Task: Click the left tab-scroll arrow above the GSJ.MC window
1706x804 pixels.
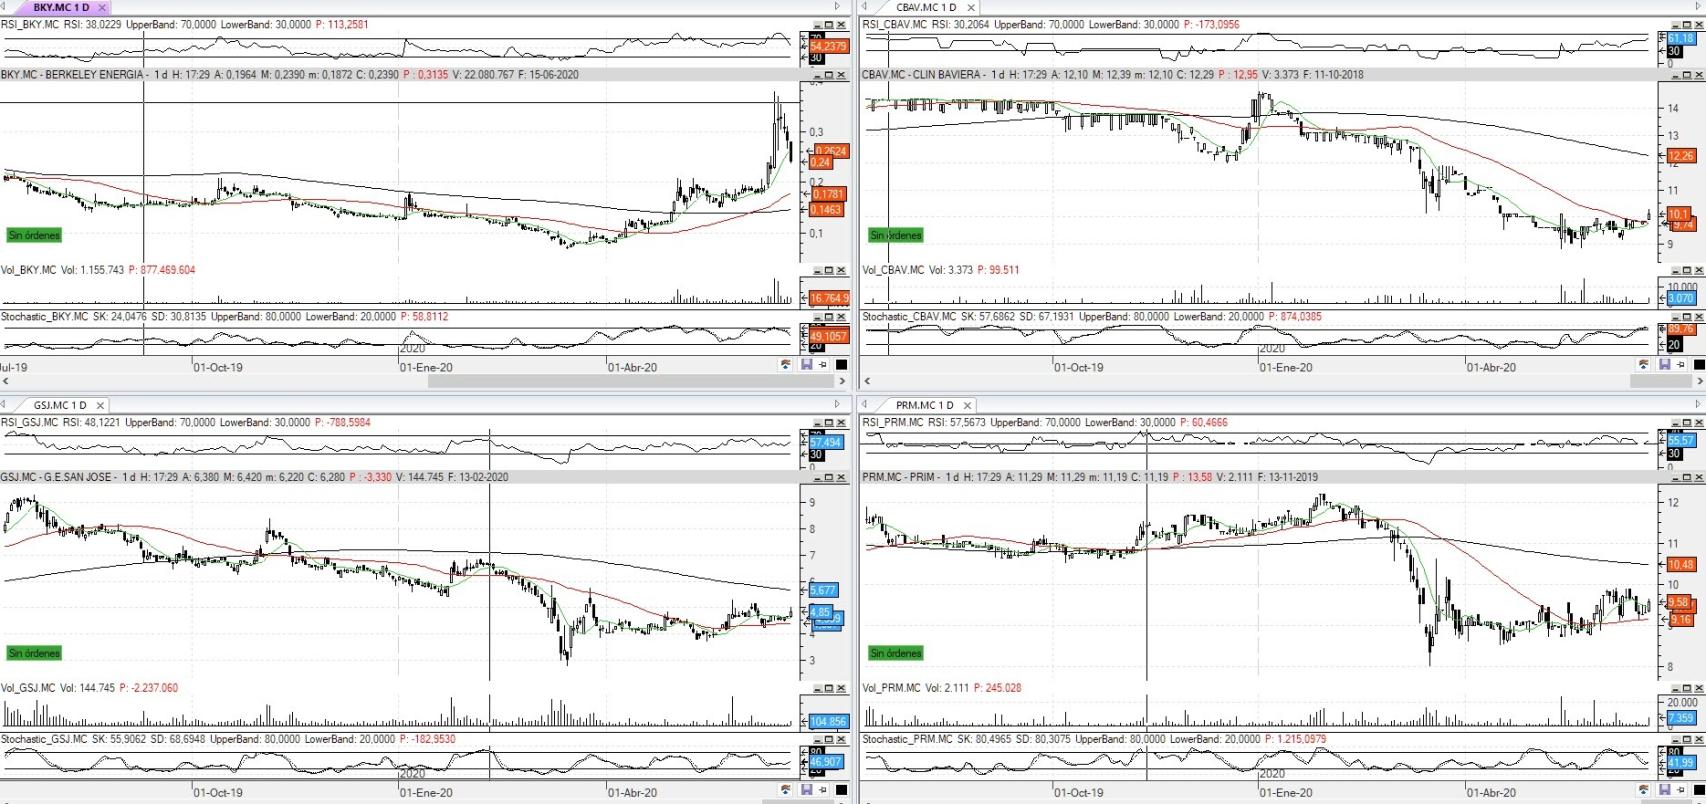Action: [4, 404]
